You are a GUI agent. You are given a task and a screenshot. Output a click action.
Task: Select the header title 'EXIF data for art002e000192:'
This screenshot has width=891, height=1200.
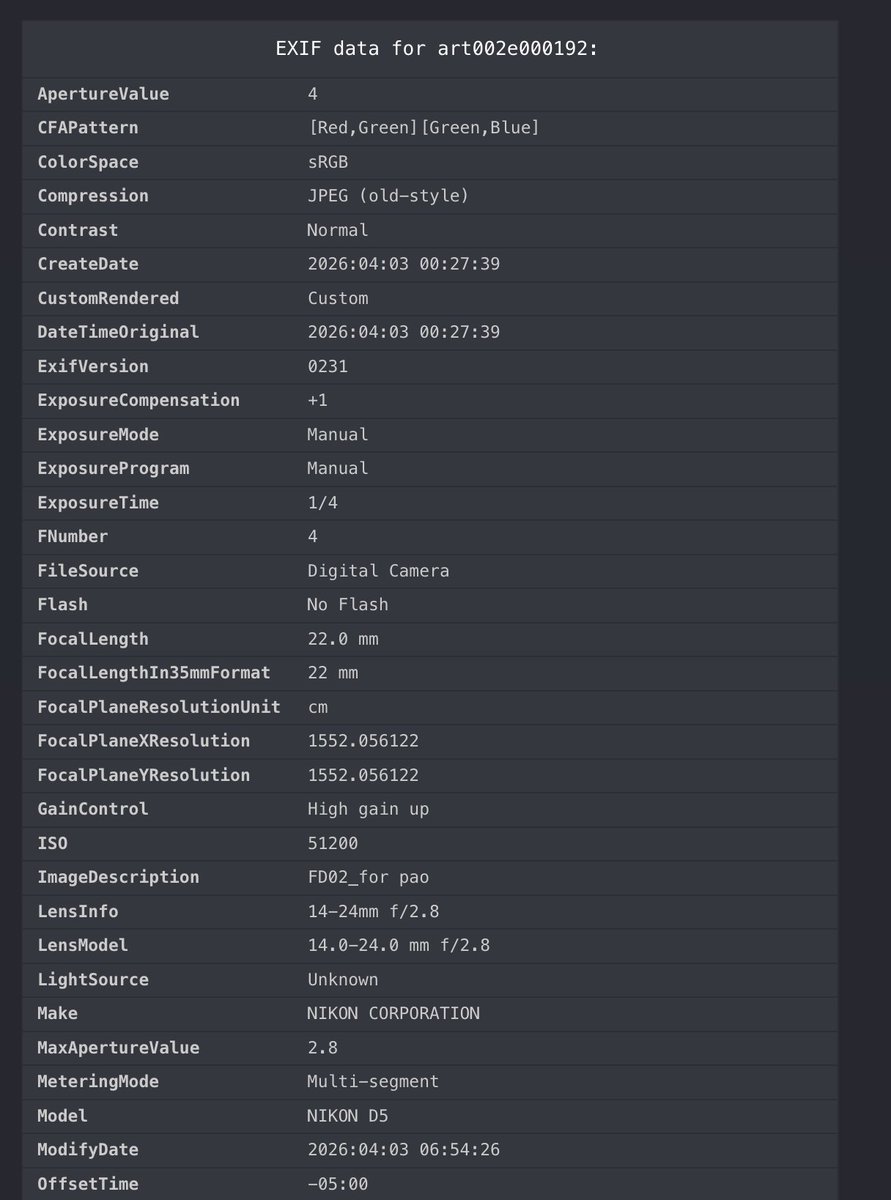click(437, 49)
